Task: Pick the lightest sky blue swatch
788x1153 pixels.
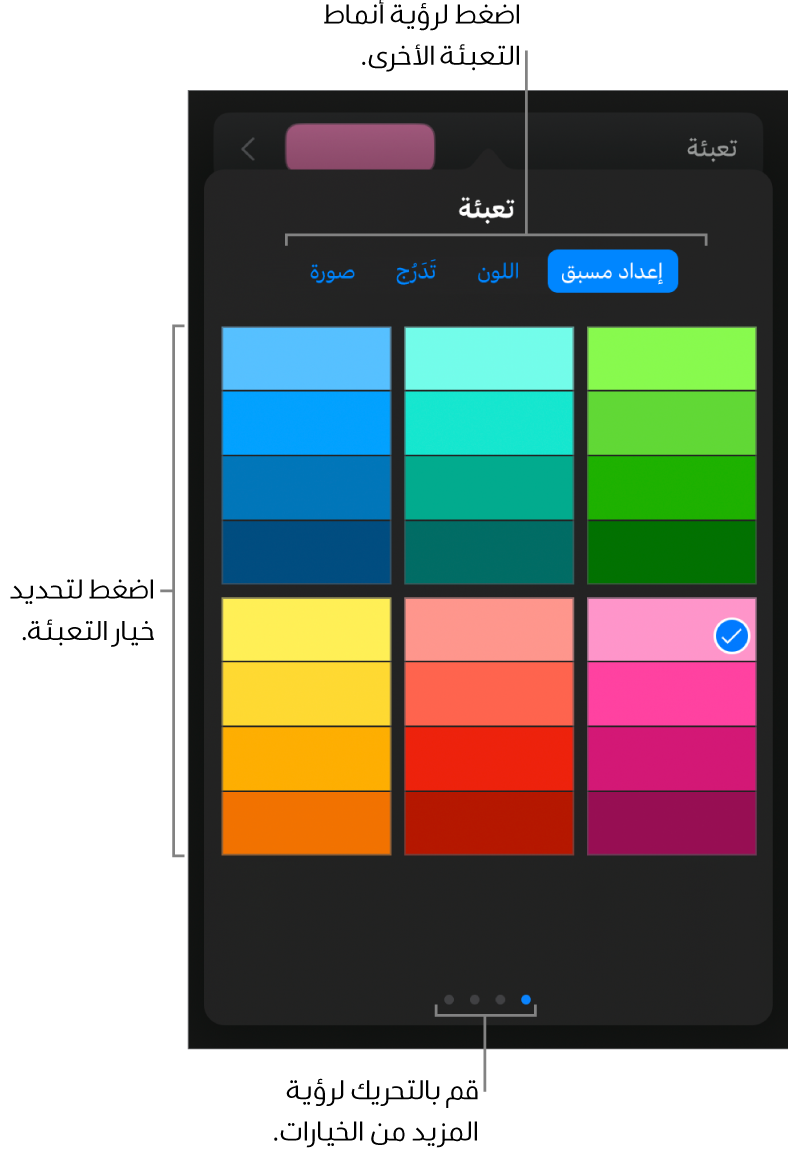Action: (x=306, y=358)
